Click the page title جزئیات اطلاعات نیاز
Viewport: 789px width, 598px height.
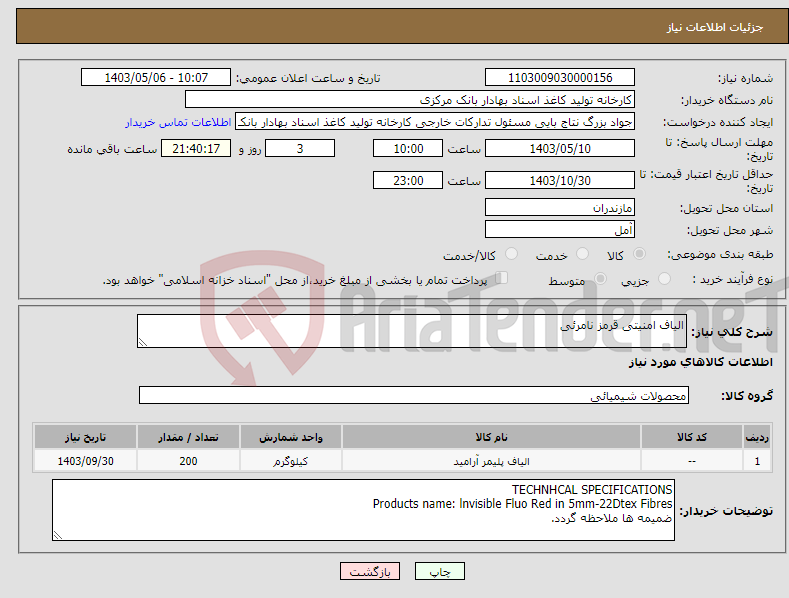tap(715, 27)
